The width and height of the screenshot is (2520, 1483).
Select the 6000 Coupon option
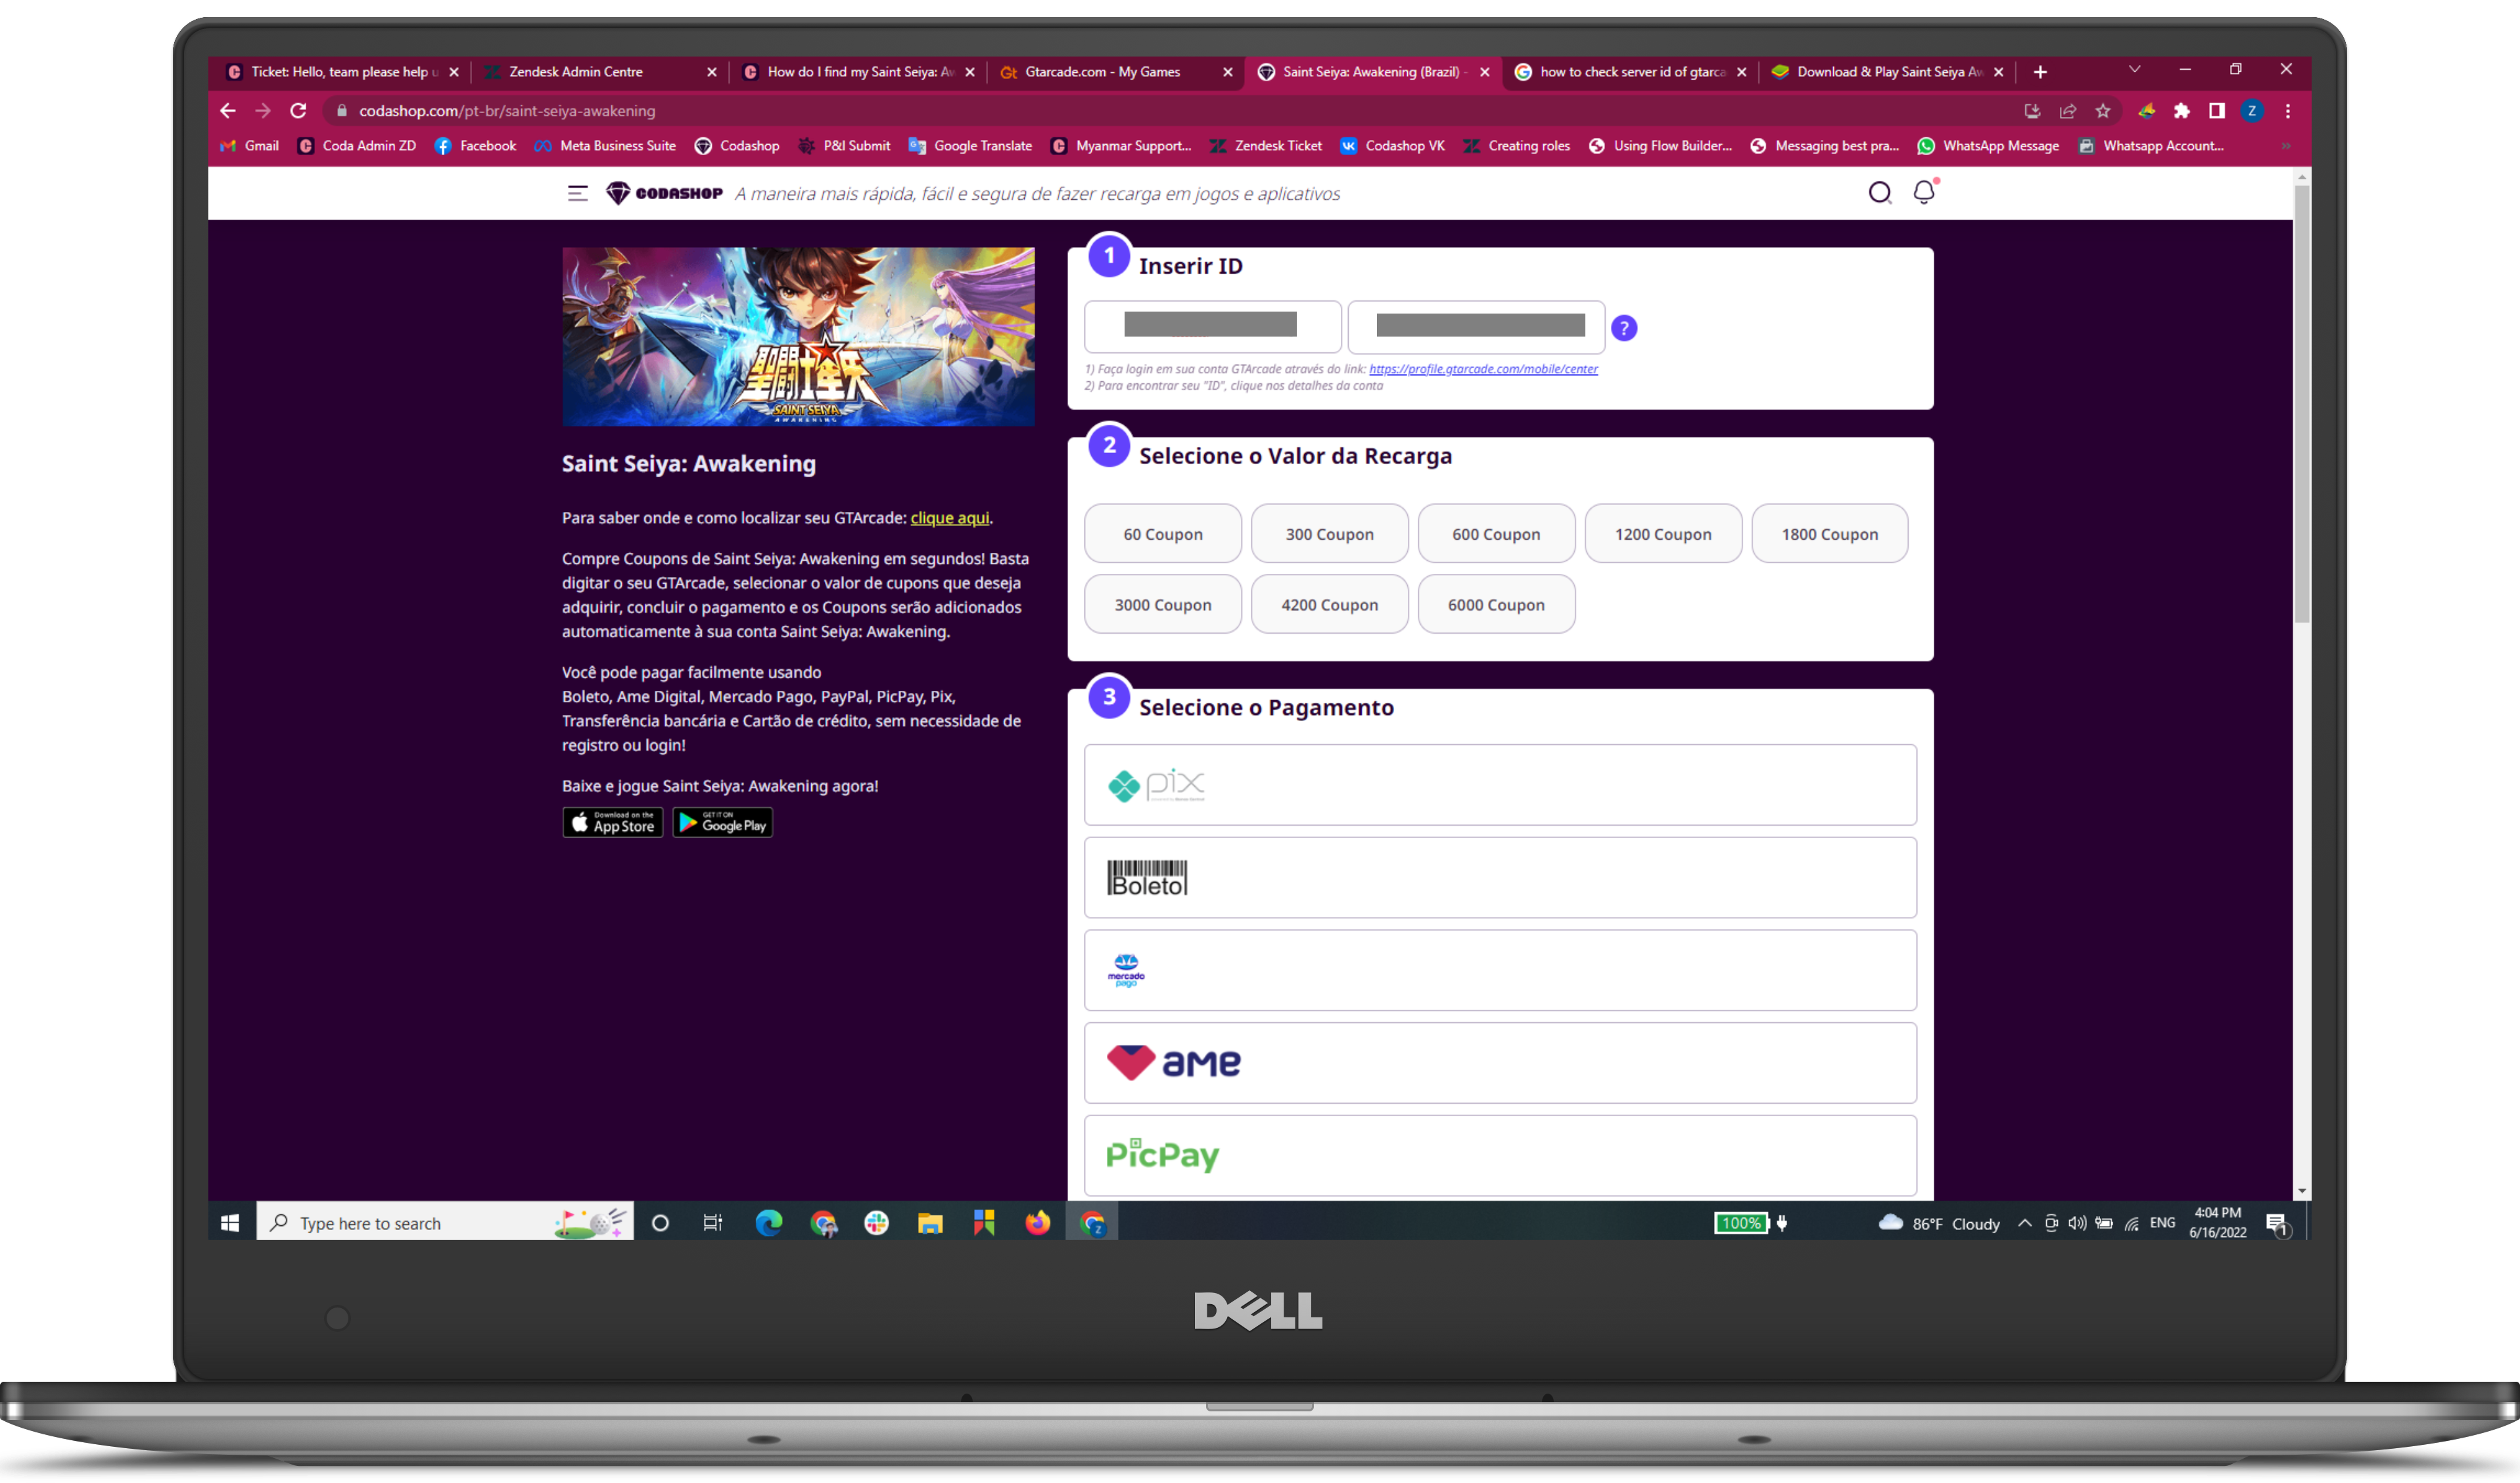pos(1496,604)
